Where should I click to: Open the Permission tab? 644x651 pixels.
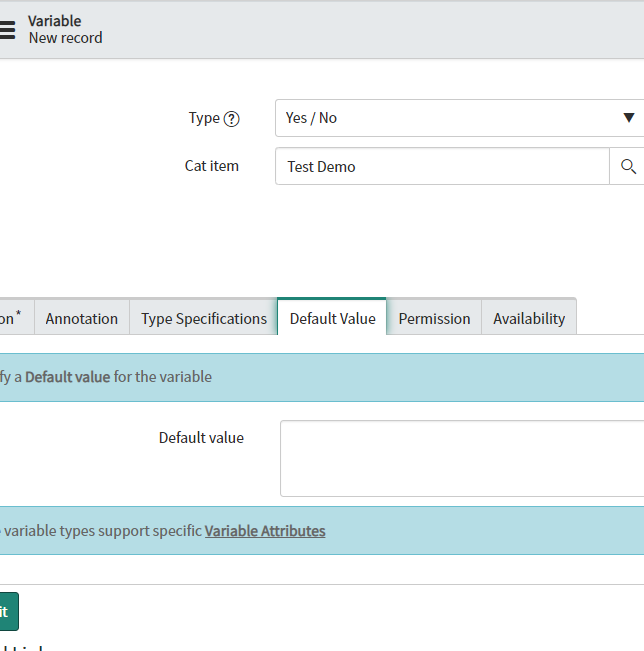434,318
